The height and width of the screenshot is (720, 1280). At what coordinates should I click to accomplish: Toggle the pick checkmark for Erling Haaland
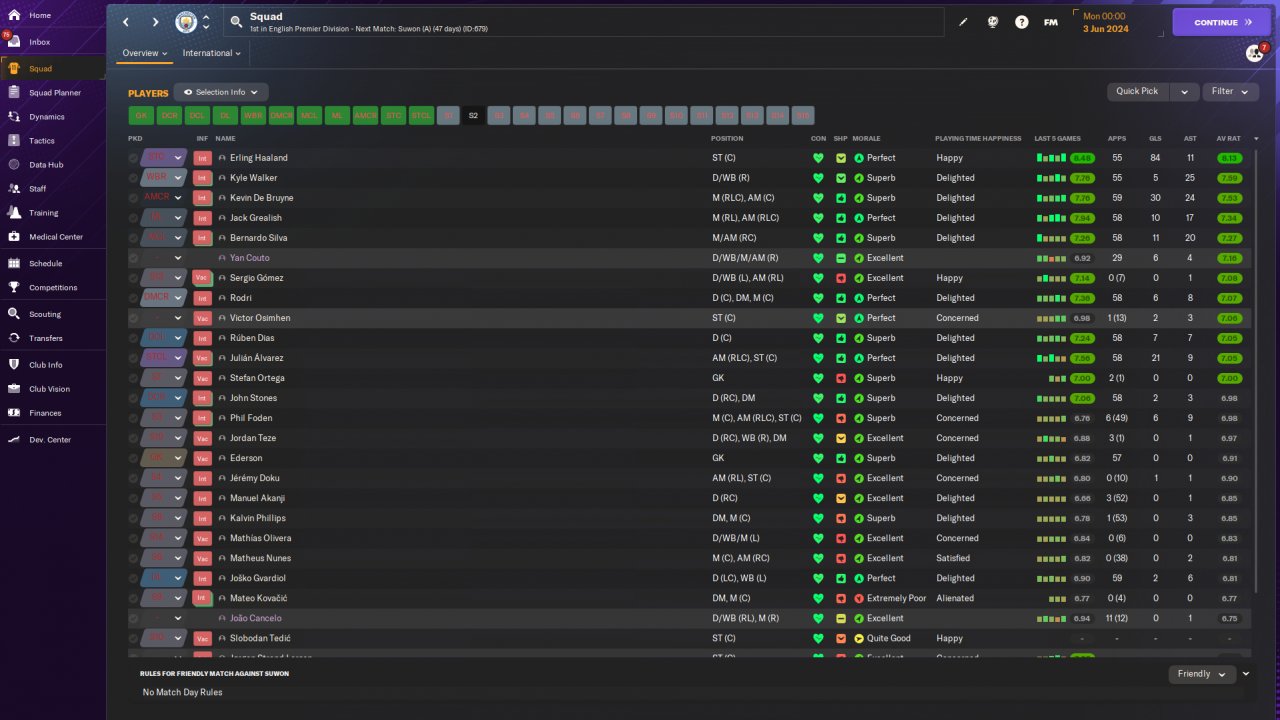pos(134,158)
